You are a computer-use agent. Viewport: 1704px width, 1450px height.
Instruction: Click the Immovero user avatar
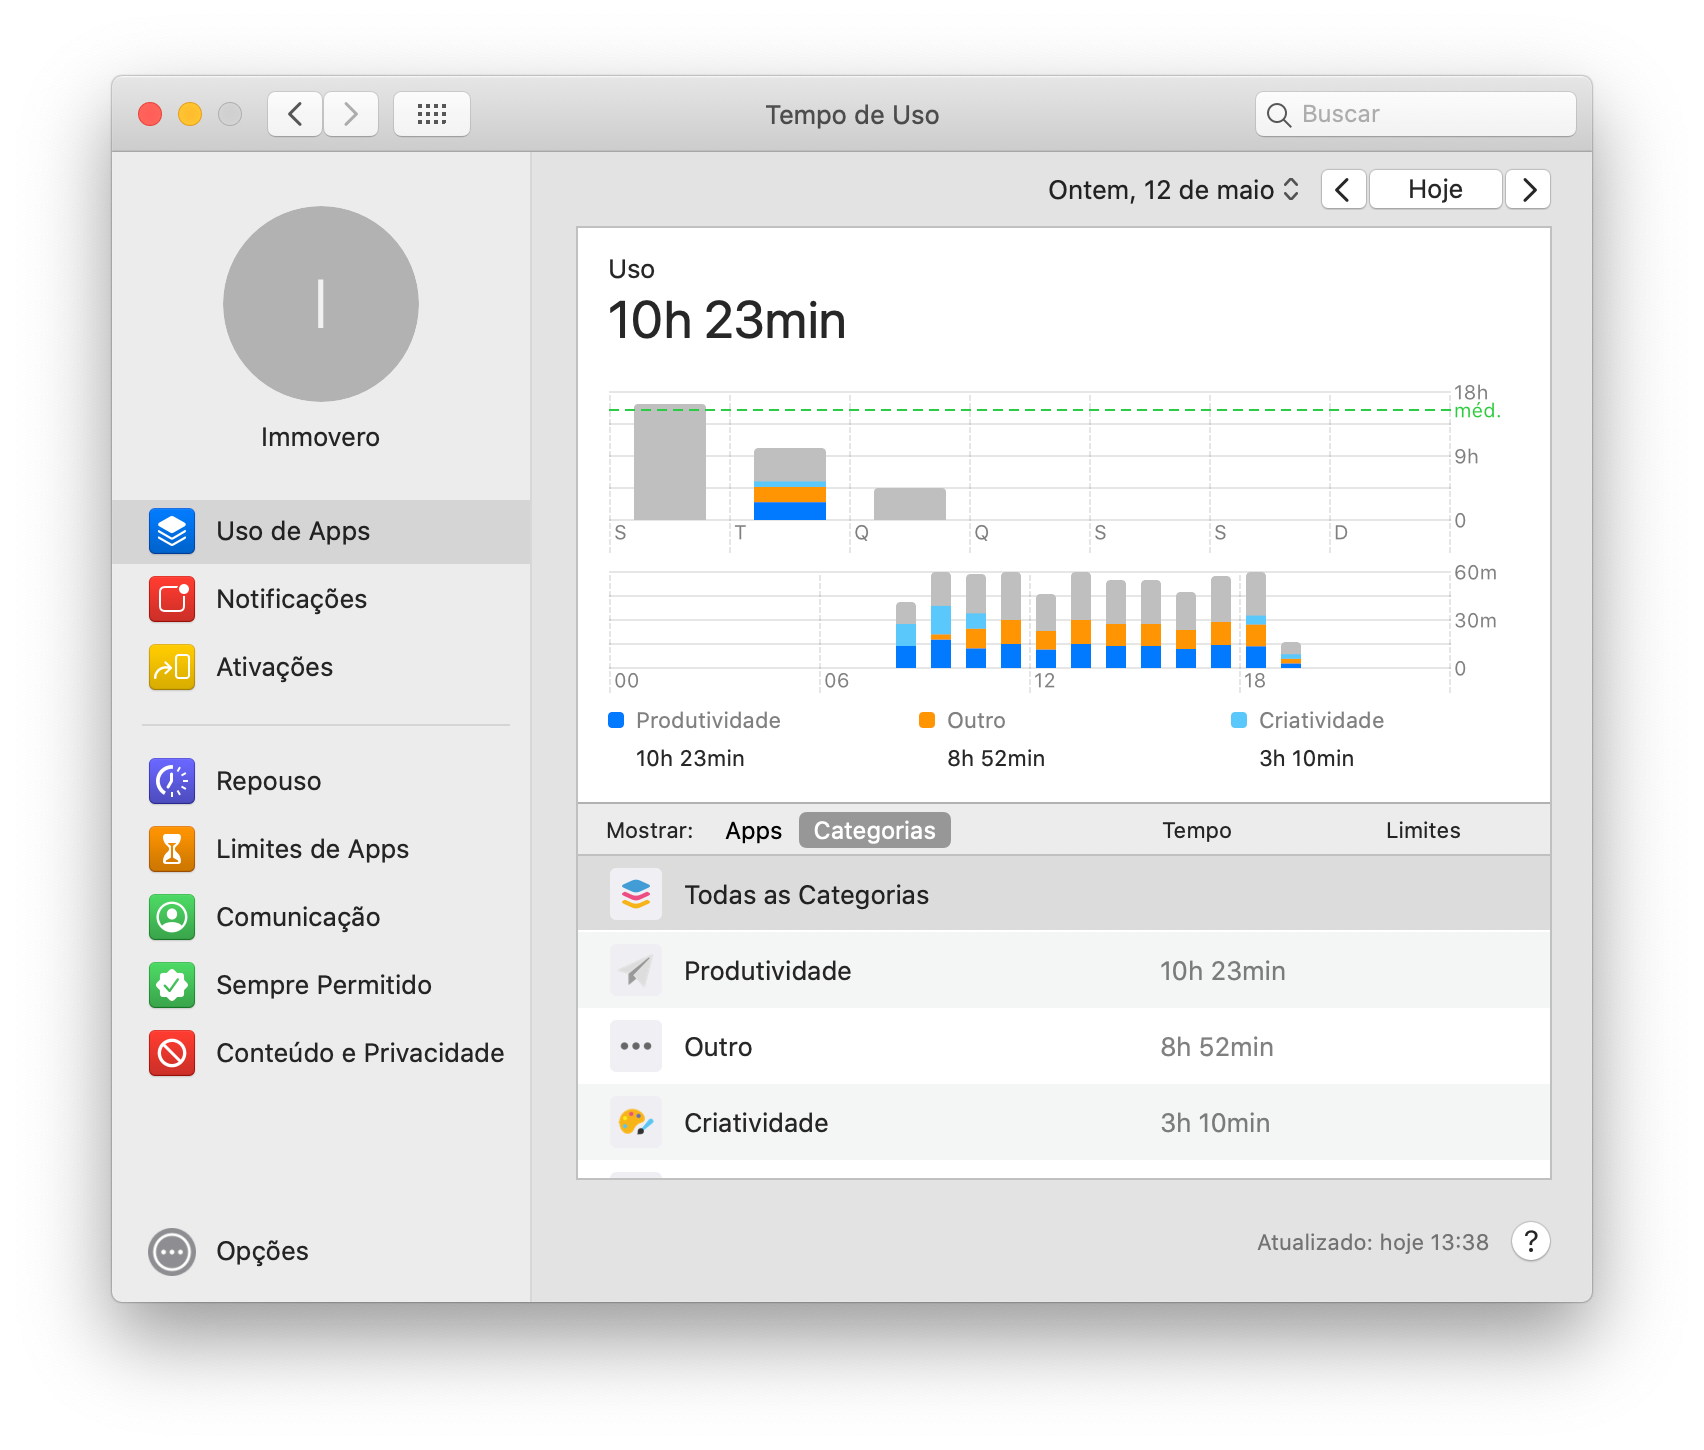[x=321, y=304]
